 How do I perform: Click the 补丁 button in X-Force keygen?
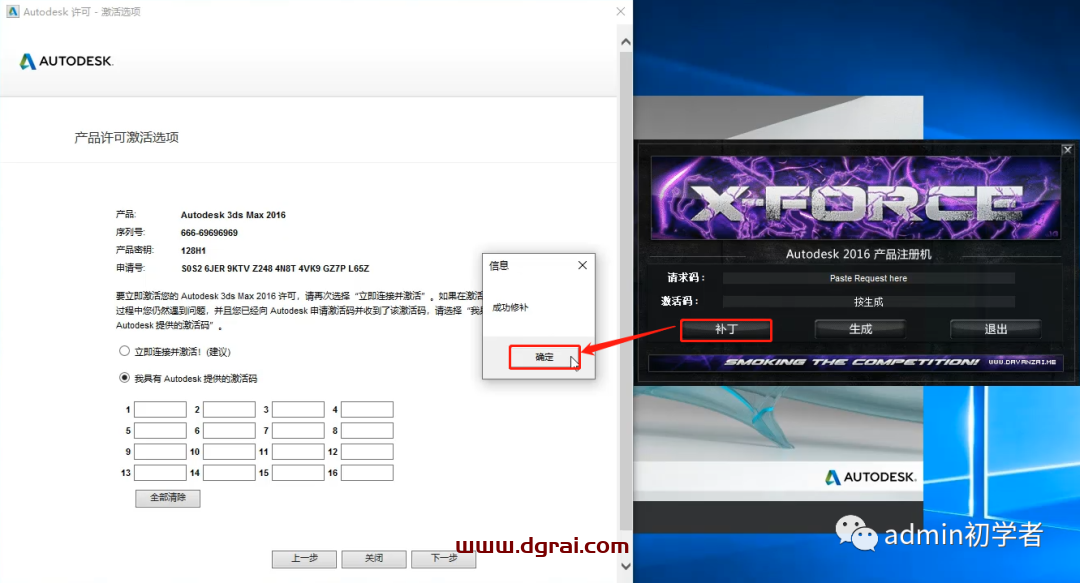click(x=726, y=329)
